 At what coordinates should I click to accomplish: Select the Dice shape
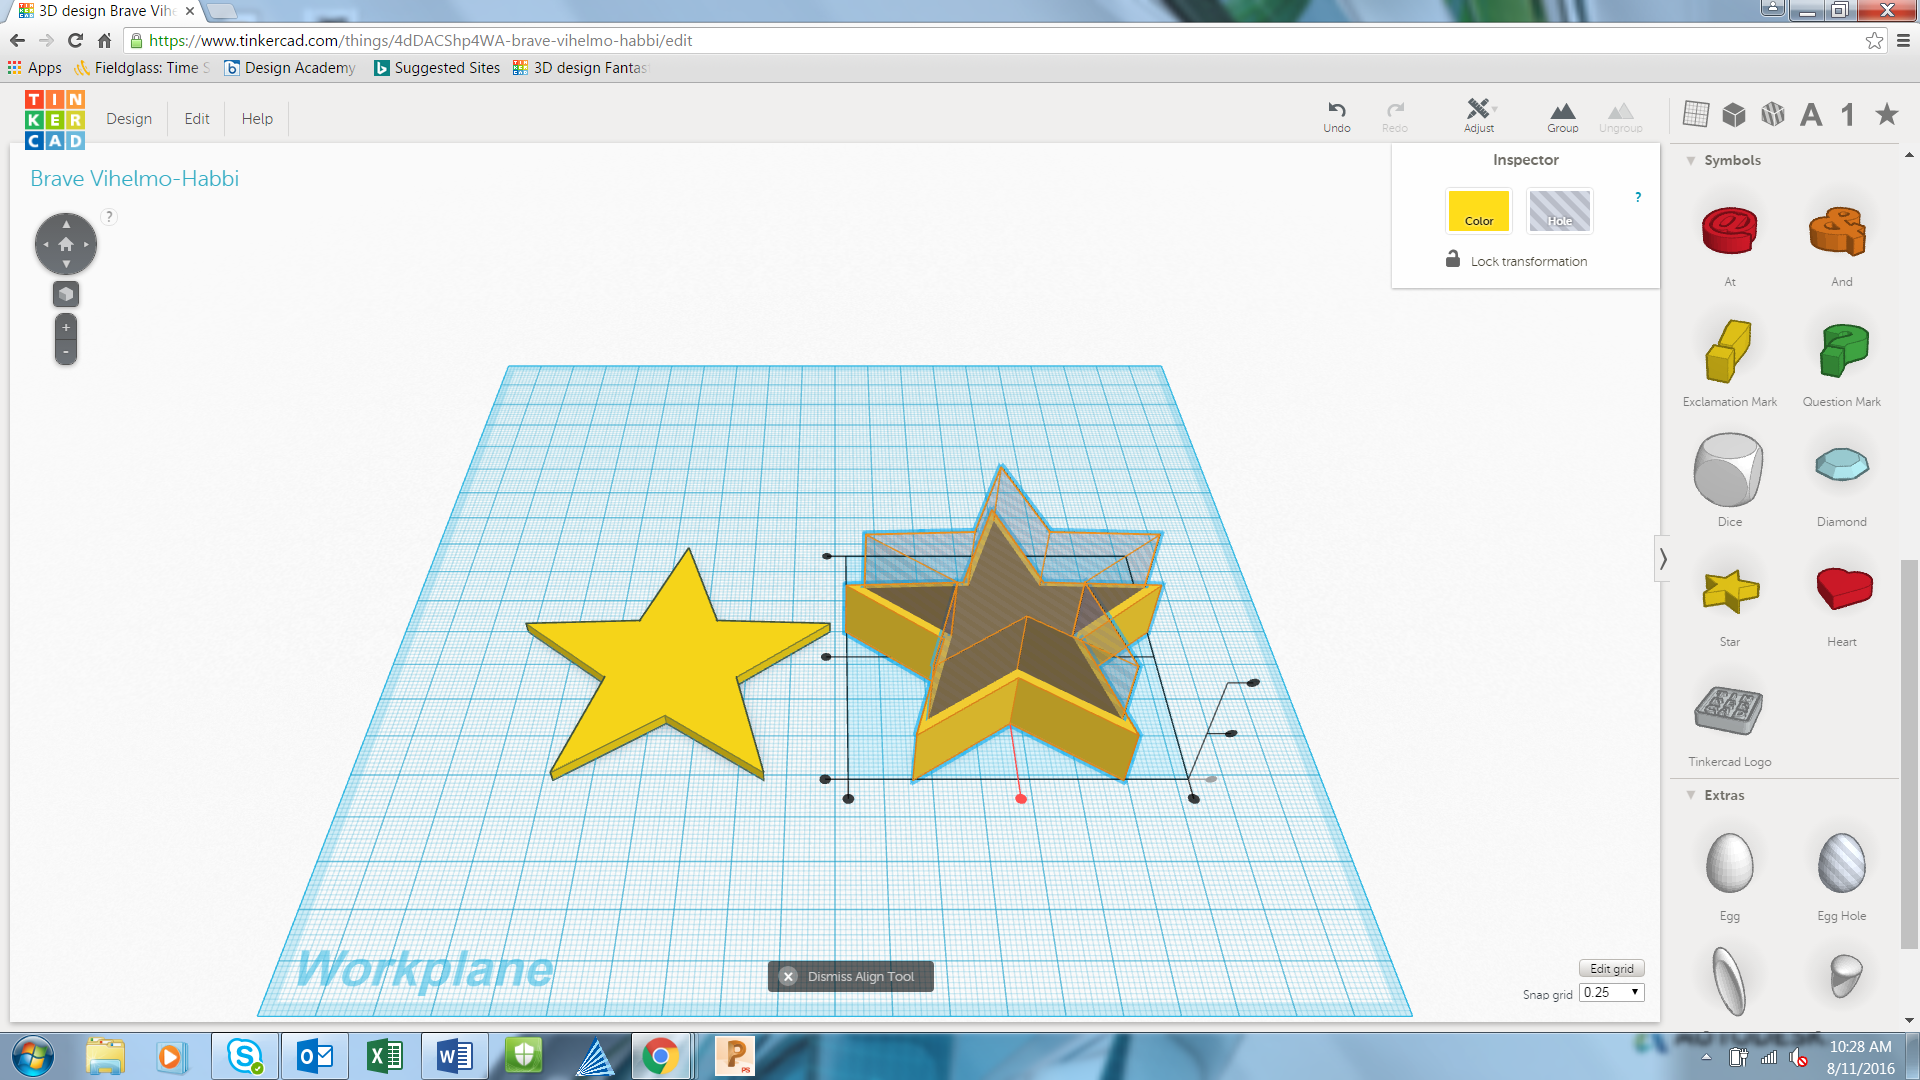pyautogui.click(x=1729, y=470)
